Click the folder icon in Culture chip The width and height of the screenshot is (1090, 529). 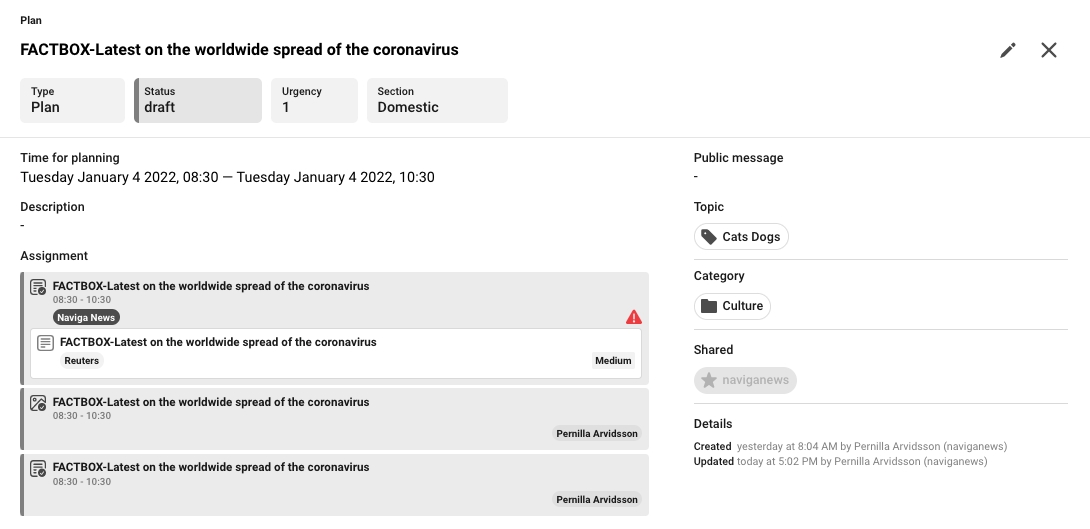pyautogui.click(x=709, y=306)
